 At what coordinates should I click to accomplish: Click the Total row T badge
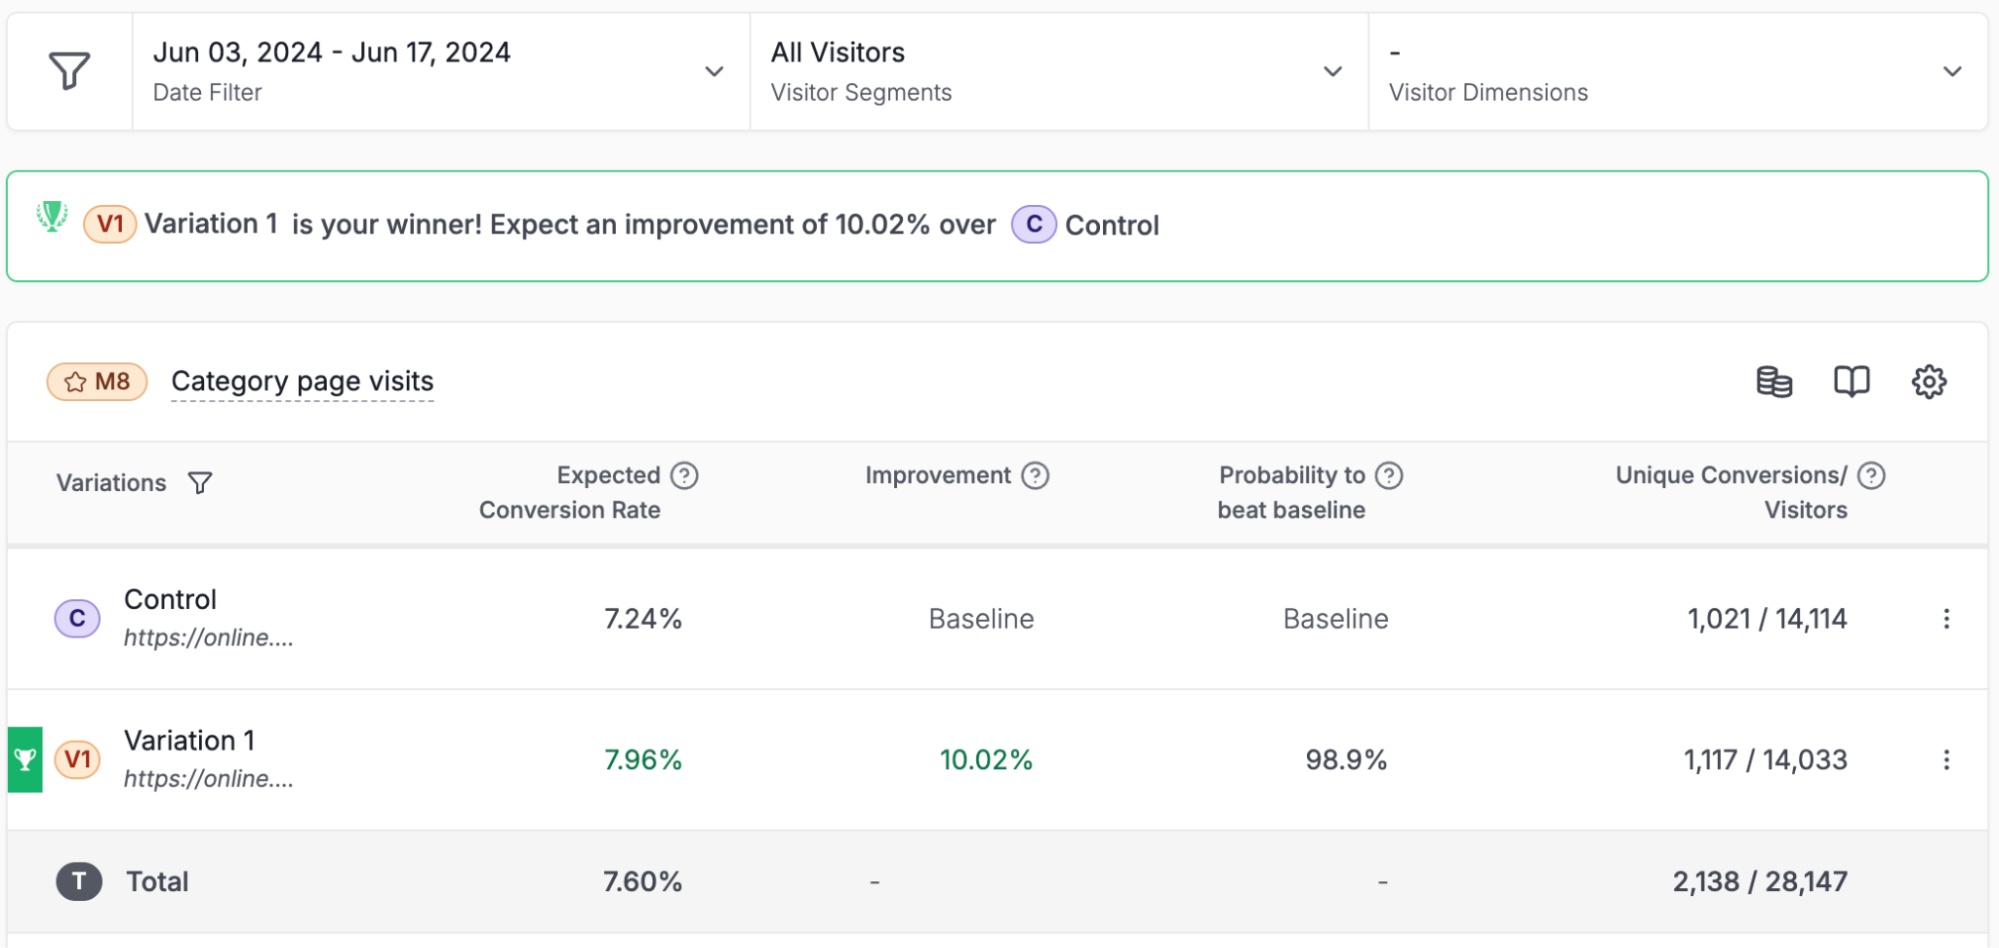pos(79,881)
